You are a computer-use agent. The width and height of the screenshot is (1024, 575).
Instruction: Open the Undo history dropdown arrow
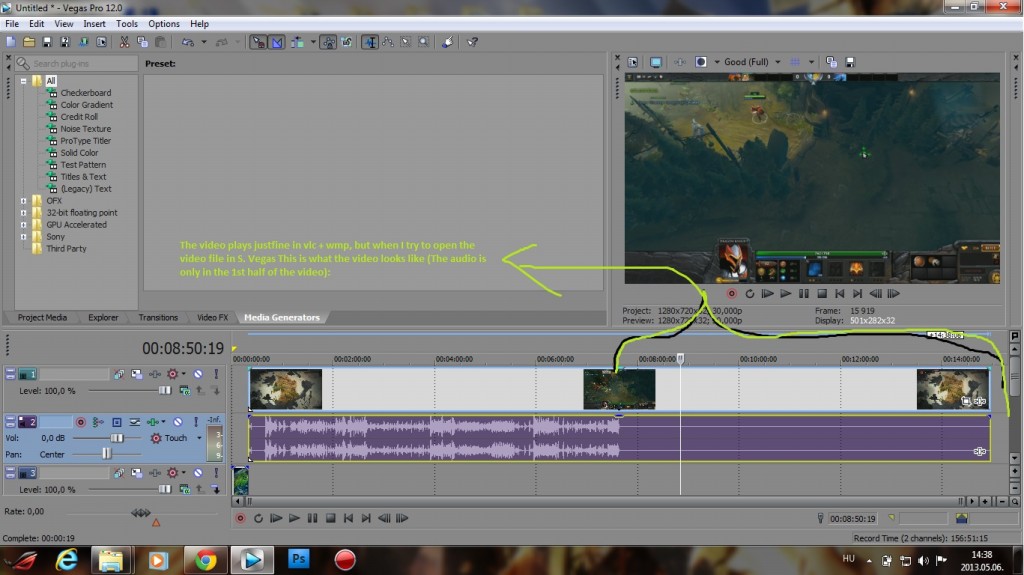pos(204,42)
